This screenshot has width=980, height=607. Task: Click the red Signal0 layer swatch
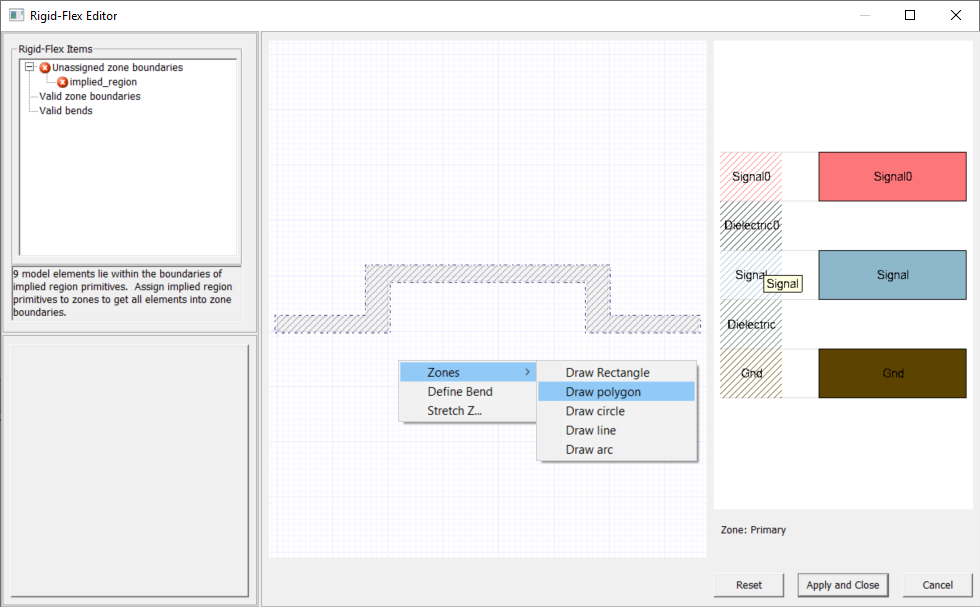892,177
